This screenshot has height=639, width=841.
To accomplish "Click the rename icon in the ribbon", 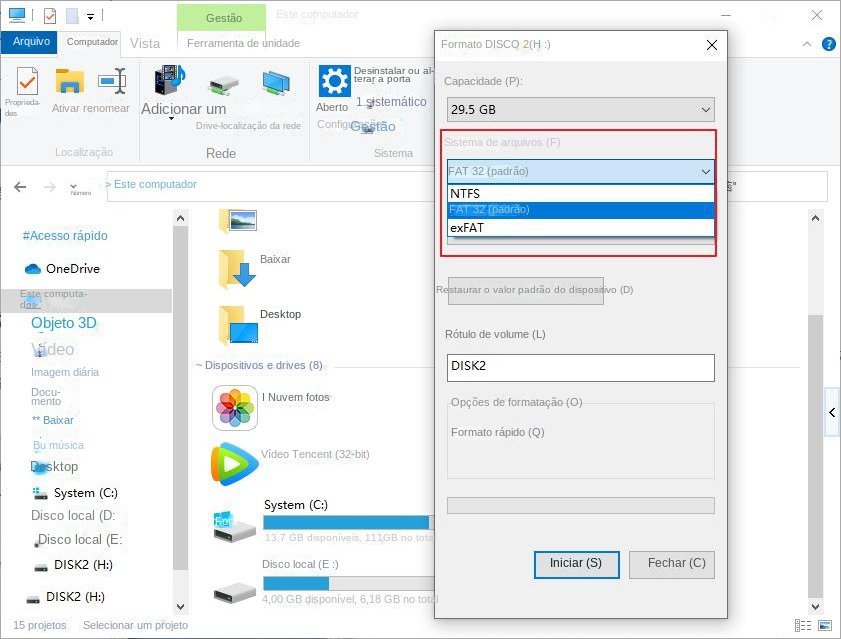I will pos(112,82).
